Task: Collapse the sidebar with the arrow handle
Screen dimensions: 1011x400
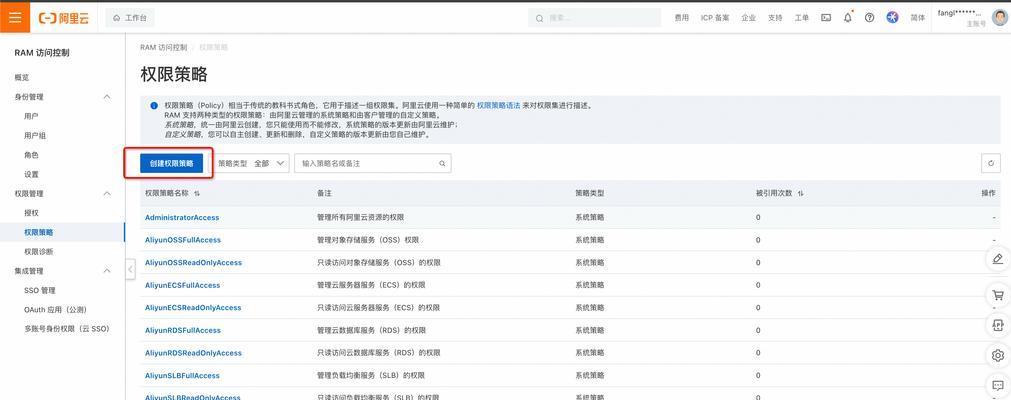Action: click(130, 269)
